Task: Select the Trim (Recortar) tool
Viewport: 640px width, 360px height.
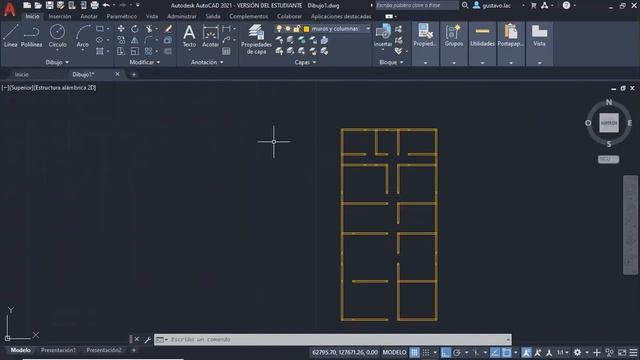Action: [149, 29]
